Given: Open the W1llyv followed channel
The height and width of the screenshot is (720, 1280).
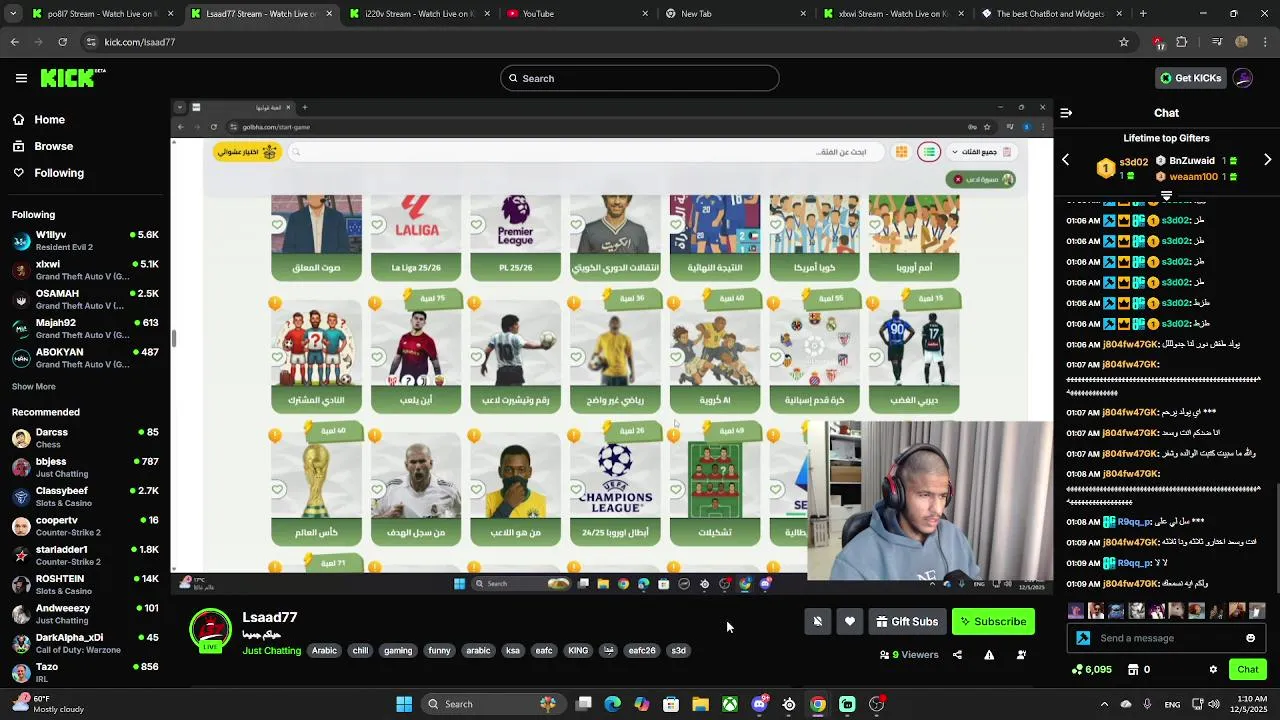Looking at the screenshot, I should (x=85, y=240).
